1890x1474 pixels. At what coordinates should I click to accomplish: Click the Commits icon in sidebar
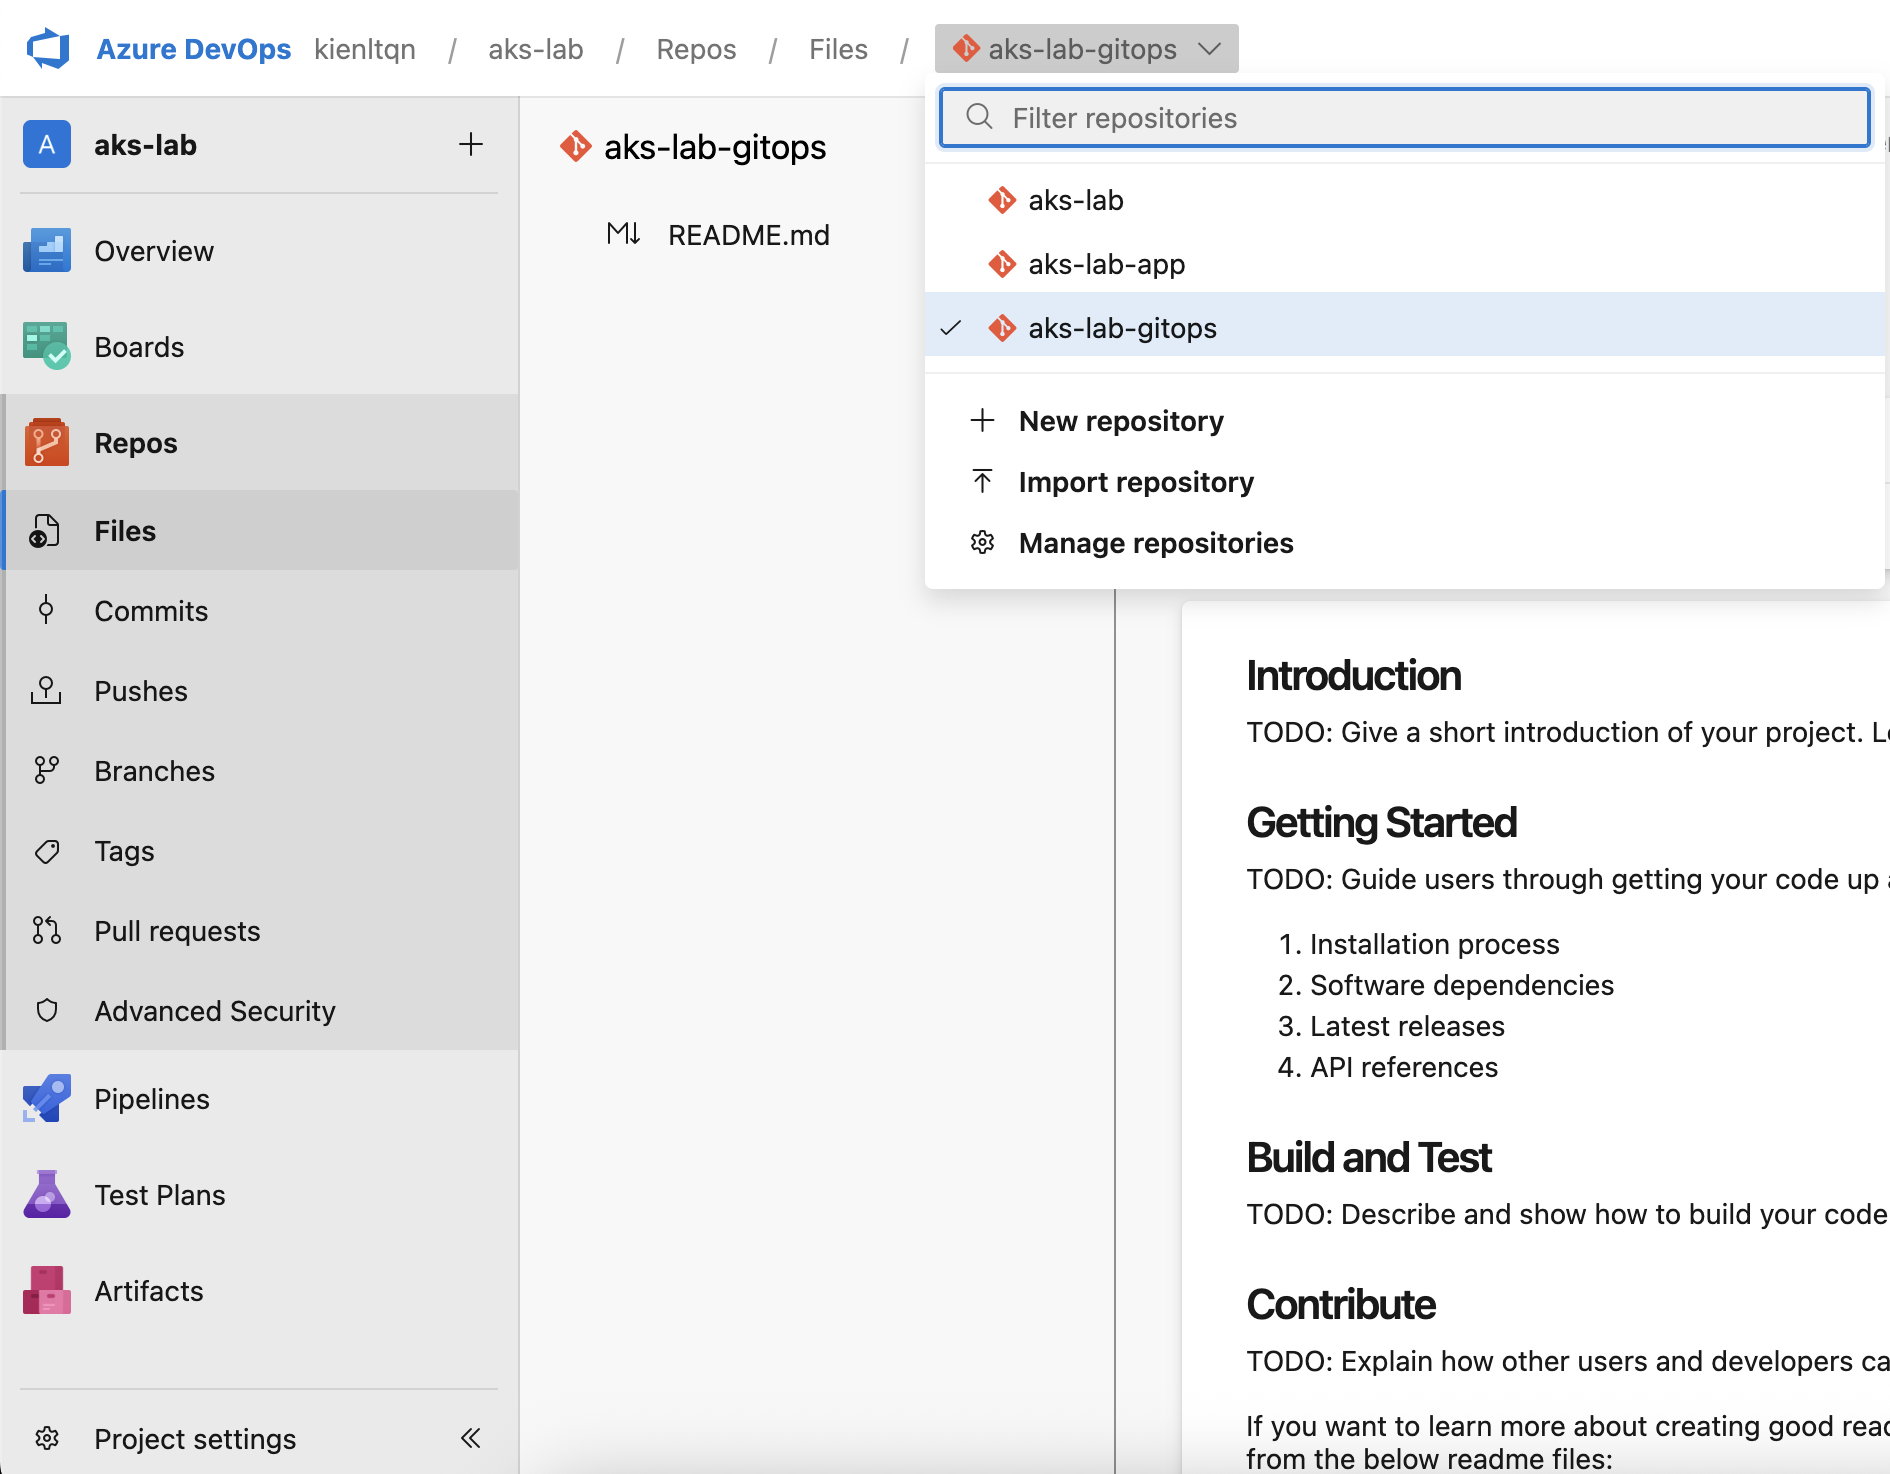point(46,610)
